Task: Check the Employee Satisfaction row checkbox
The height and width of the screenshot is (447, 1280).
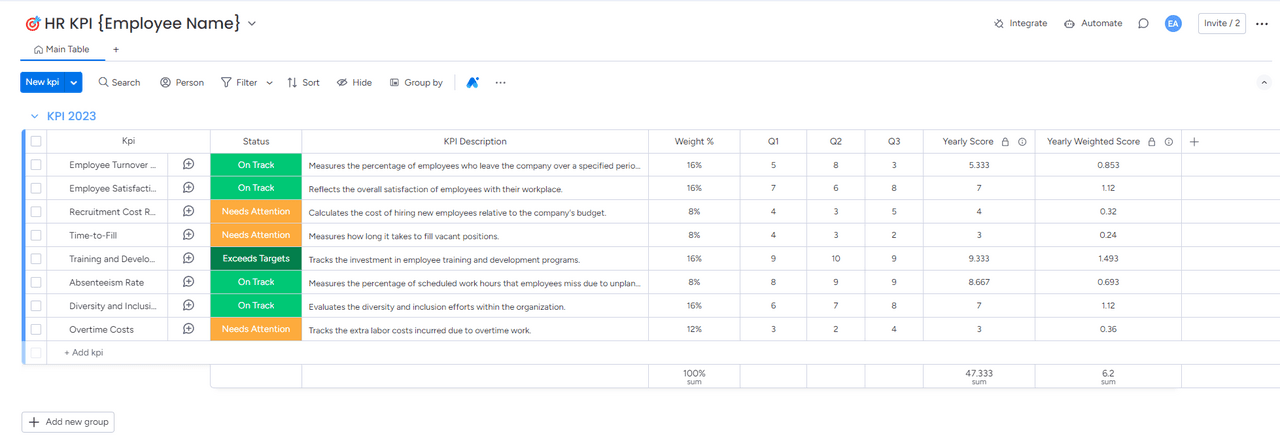Action: 36,188
